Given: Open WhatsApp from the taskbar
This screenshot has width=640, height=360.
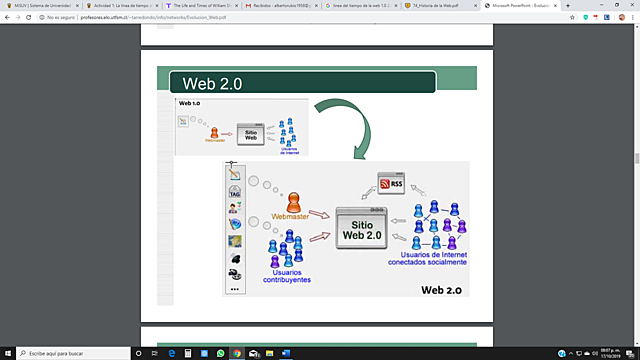Looking at the screenshot, I should coord(220,353).
